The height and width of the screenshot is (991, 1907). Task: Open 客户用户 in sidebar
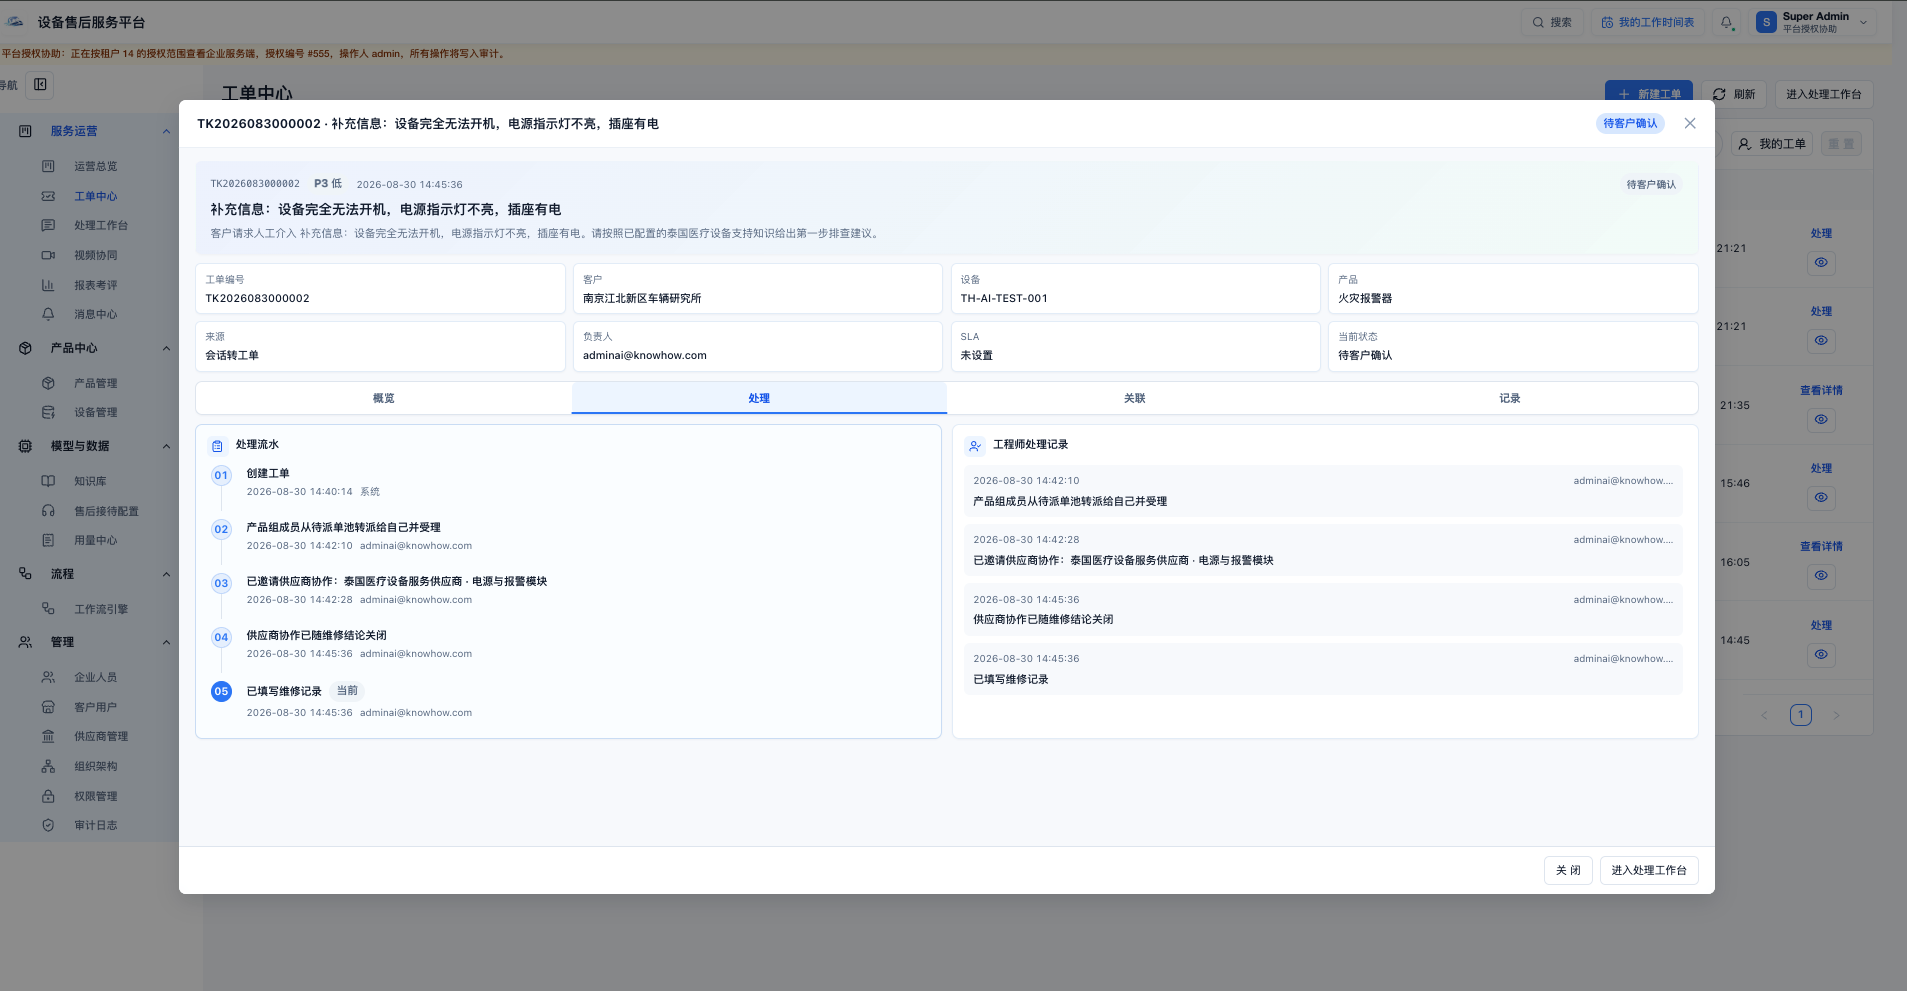pos(95,707)
